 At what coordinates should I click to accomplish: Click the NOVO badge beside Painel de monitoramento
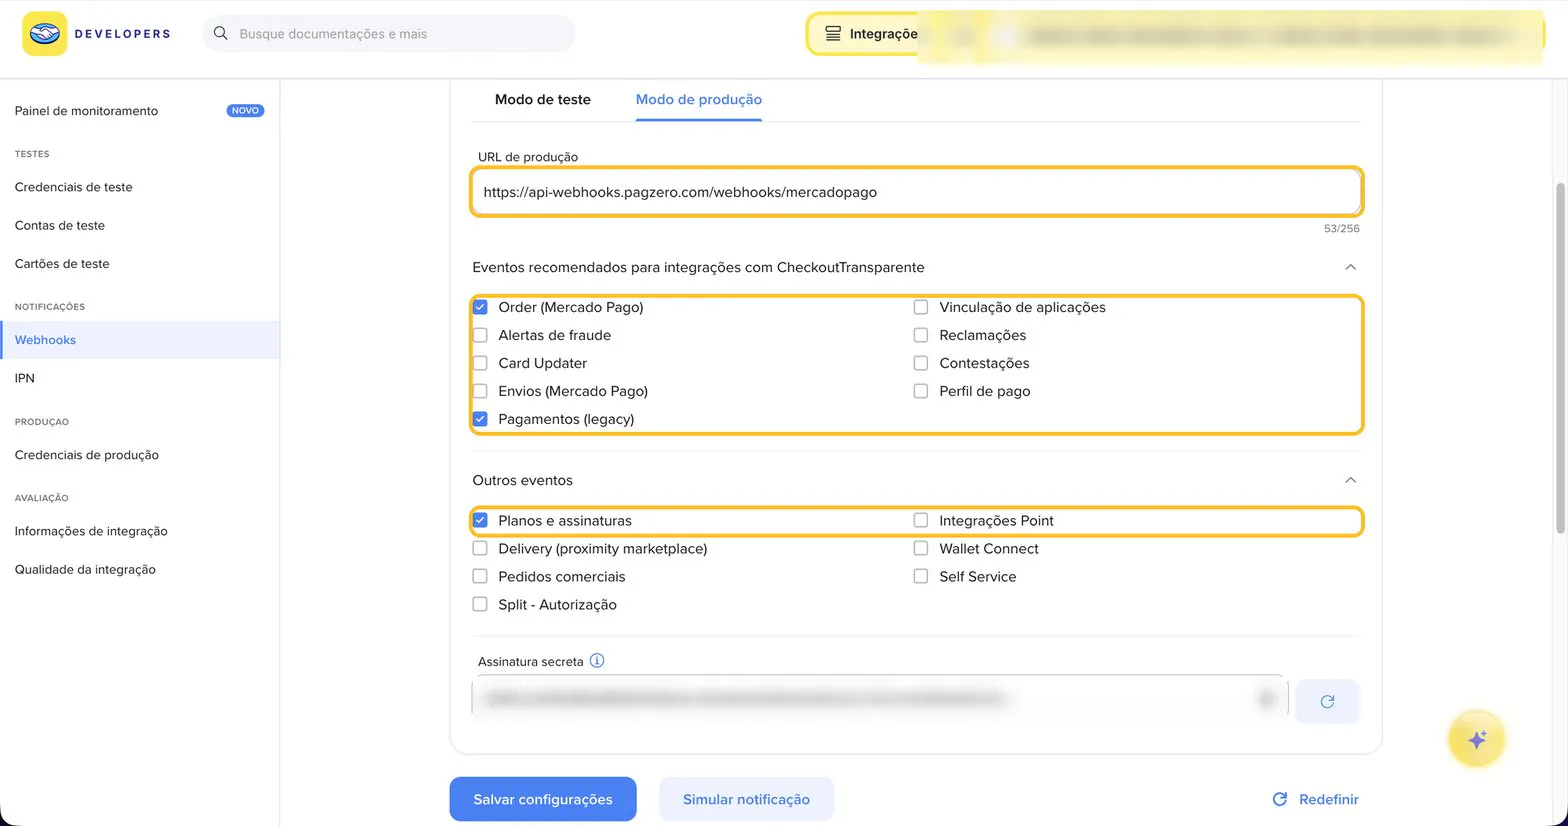tap(245, 111)
